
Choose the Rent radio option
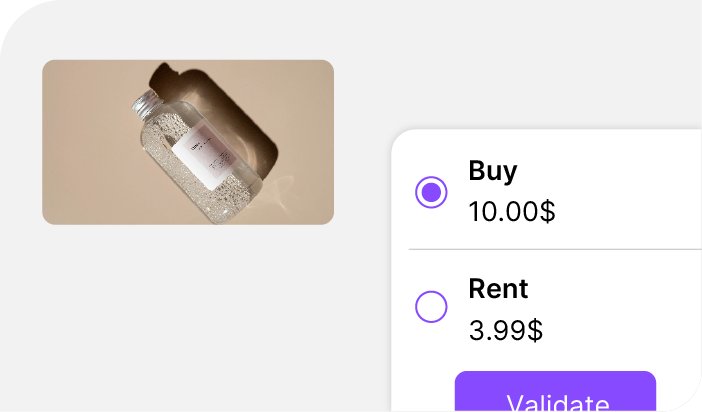coord(431,307)
